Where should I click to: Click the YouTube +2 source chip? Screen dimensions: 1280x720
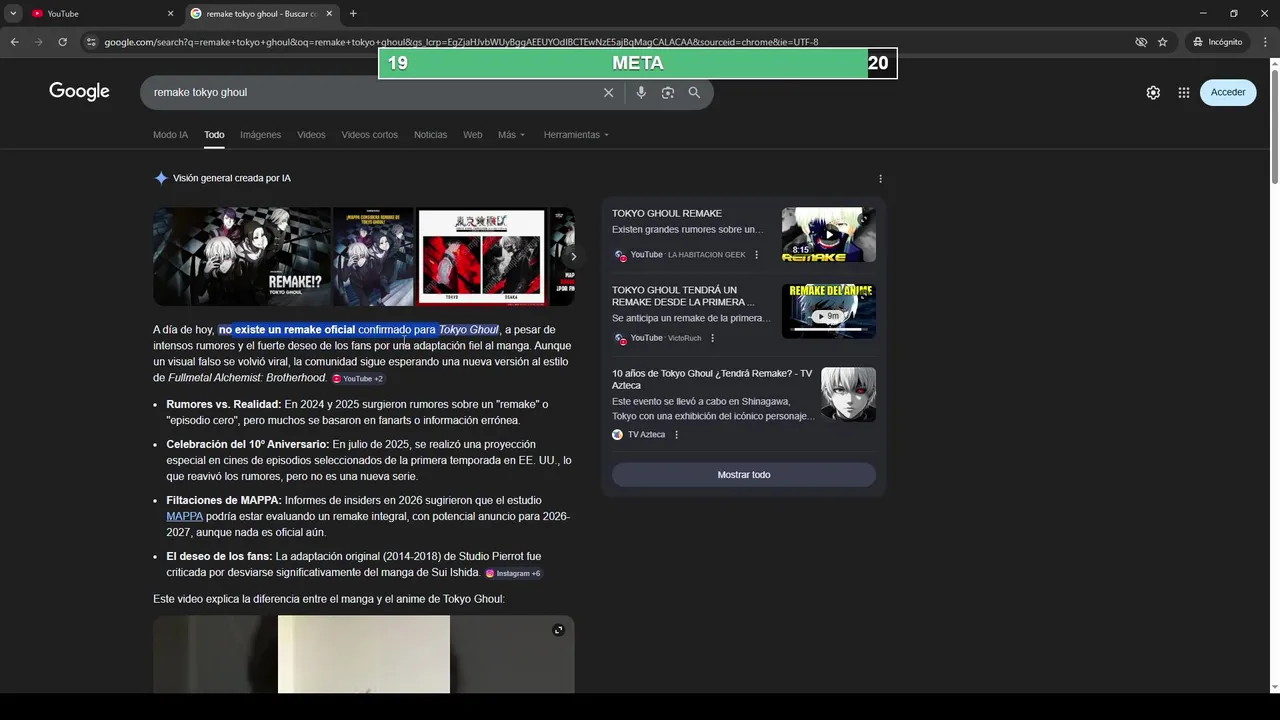(x=357, y=379)
